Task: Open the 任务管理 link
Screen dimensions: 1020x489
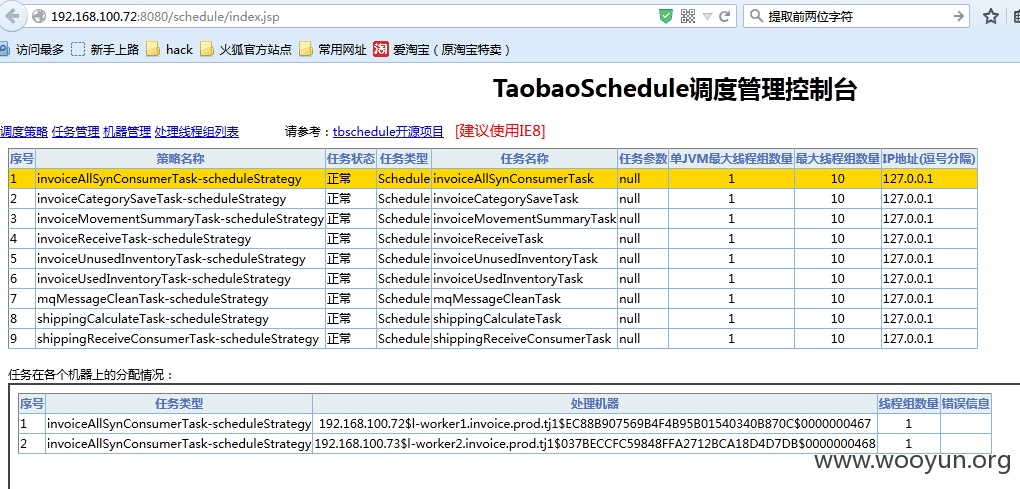Action: [75, 132]
